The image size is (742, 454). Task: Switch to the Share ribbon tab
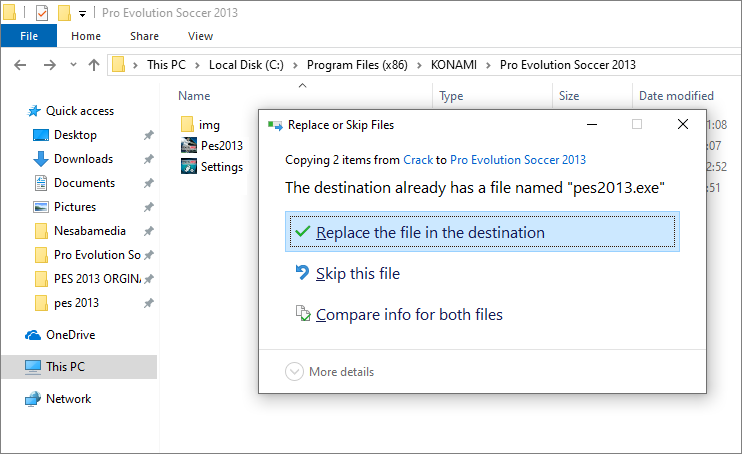tap(144, 36)
